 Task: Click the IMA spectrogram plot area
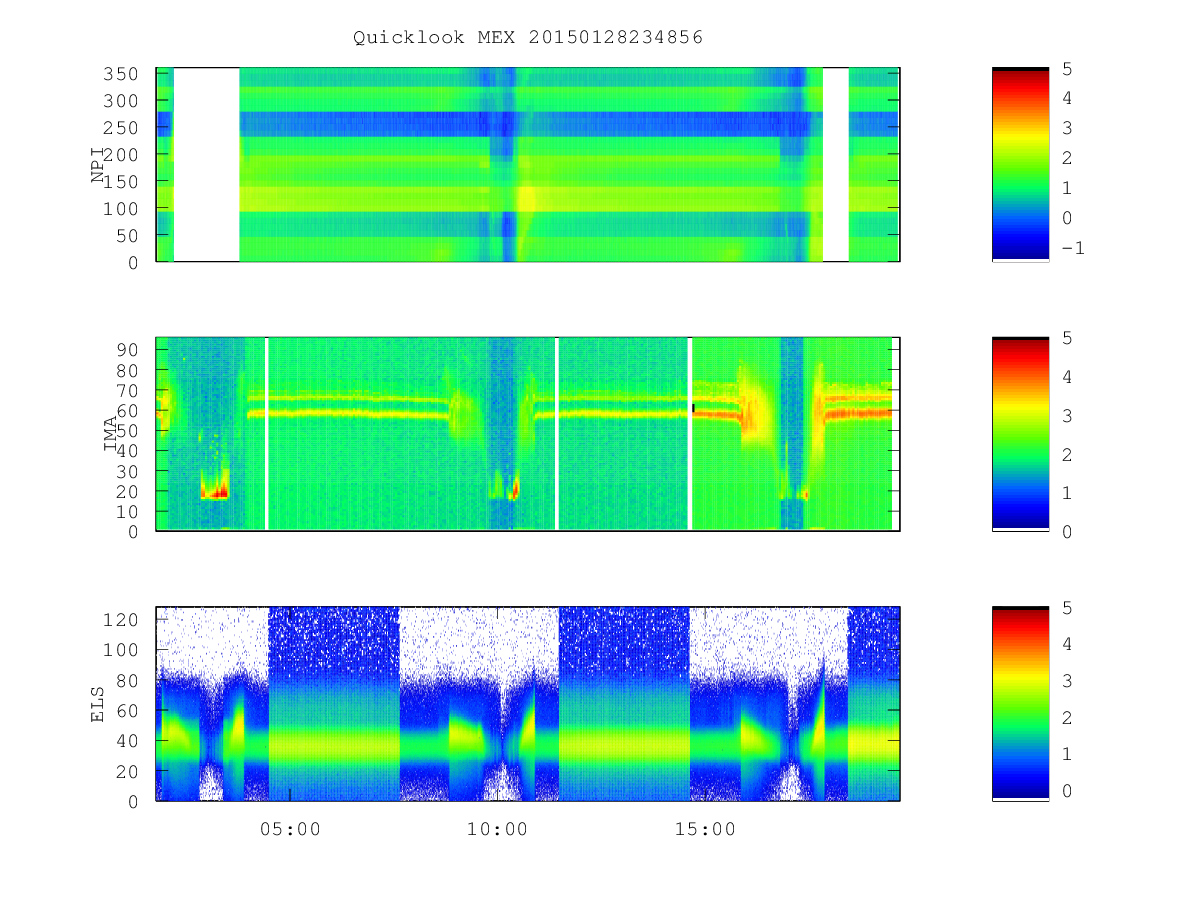[528, 433]
